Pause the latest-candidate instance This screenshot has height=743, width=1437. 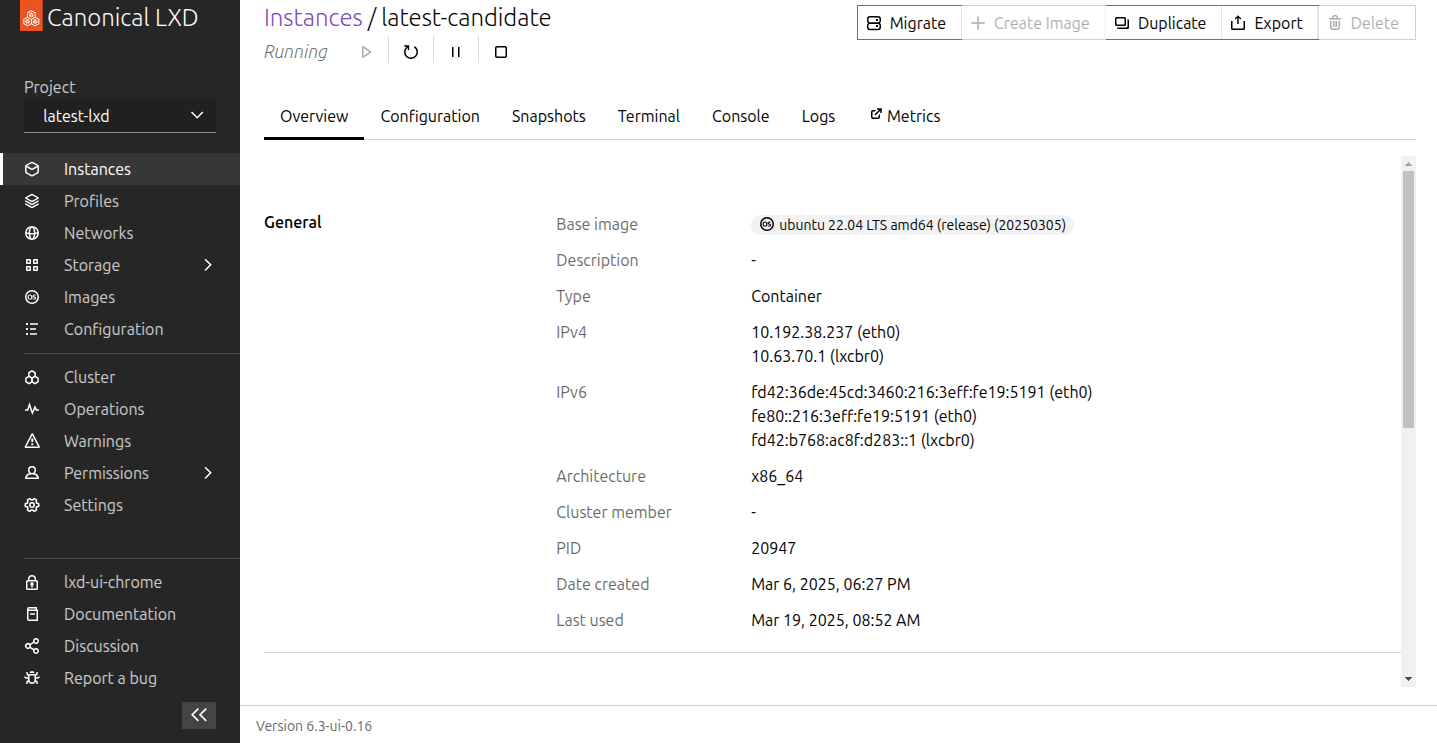[455, 51]
